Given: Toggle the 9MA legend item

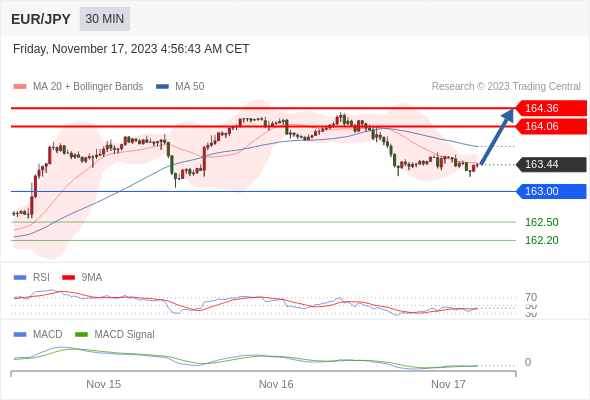Looking at the screenshot, I should pos(82,278).
